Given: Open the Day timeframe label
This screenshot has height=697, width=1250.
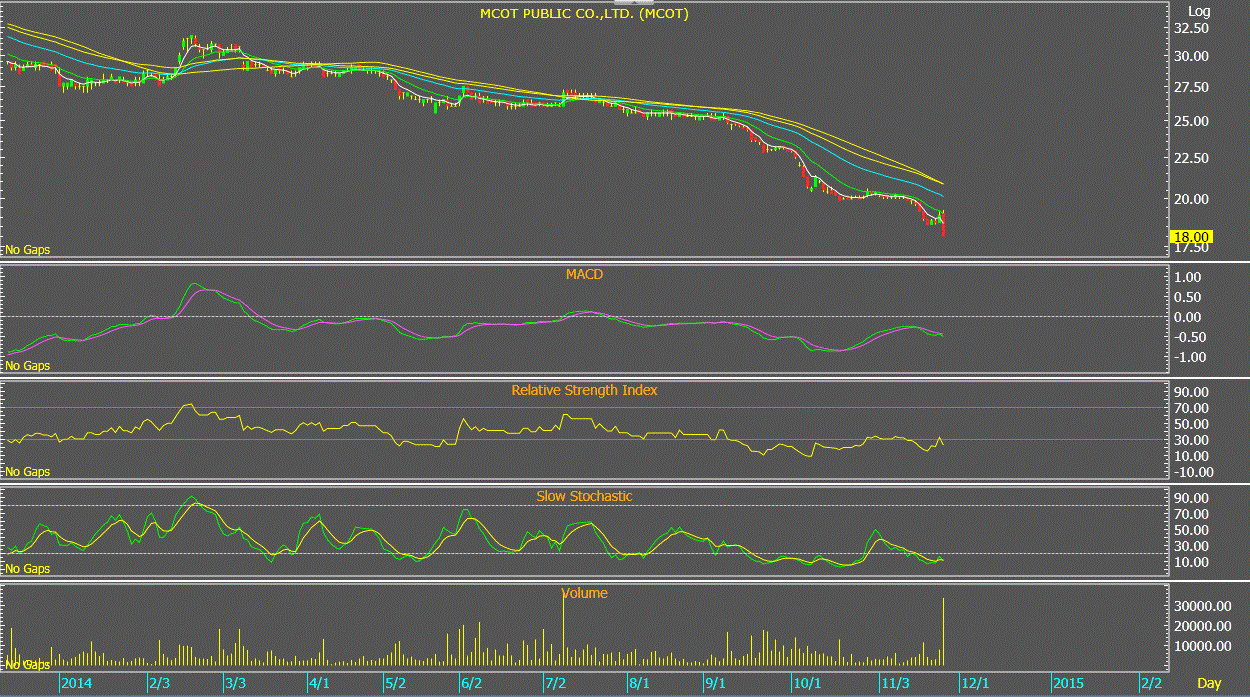Looking at the screenshot, I should (1209, 683).
